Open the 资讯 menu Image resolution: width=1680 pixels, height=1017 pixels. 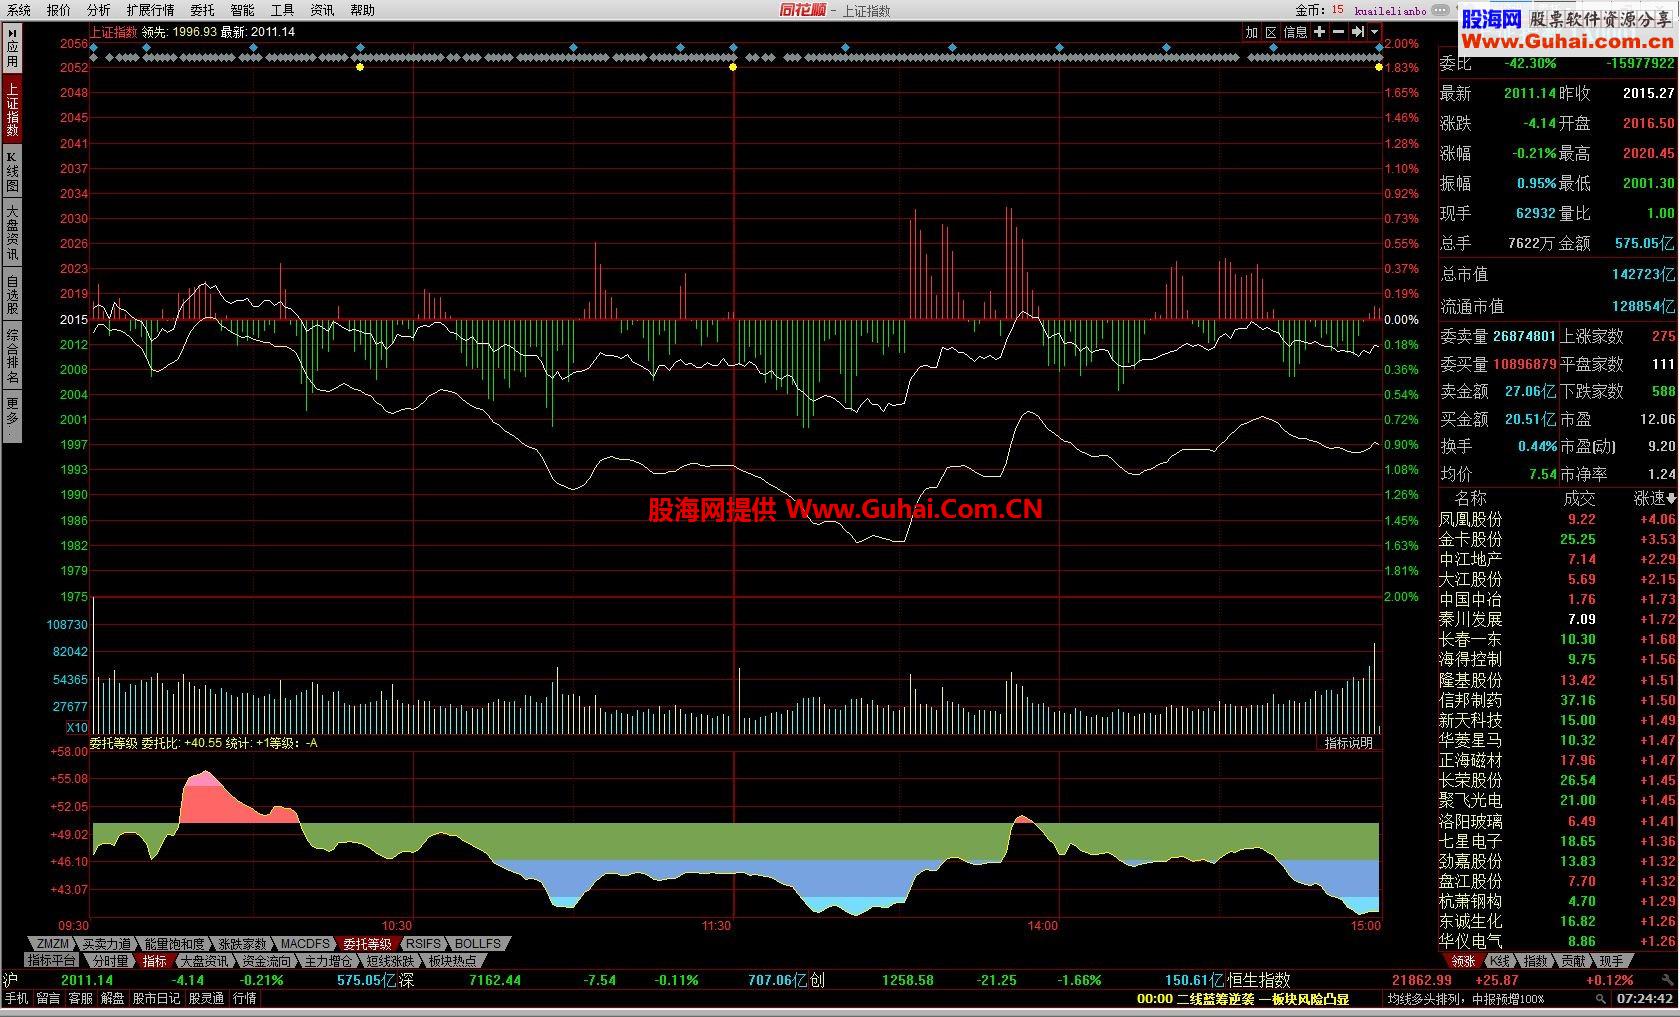[x=322, y=10]
